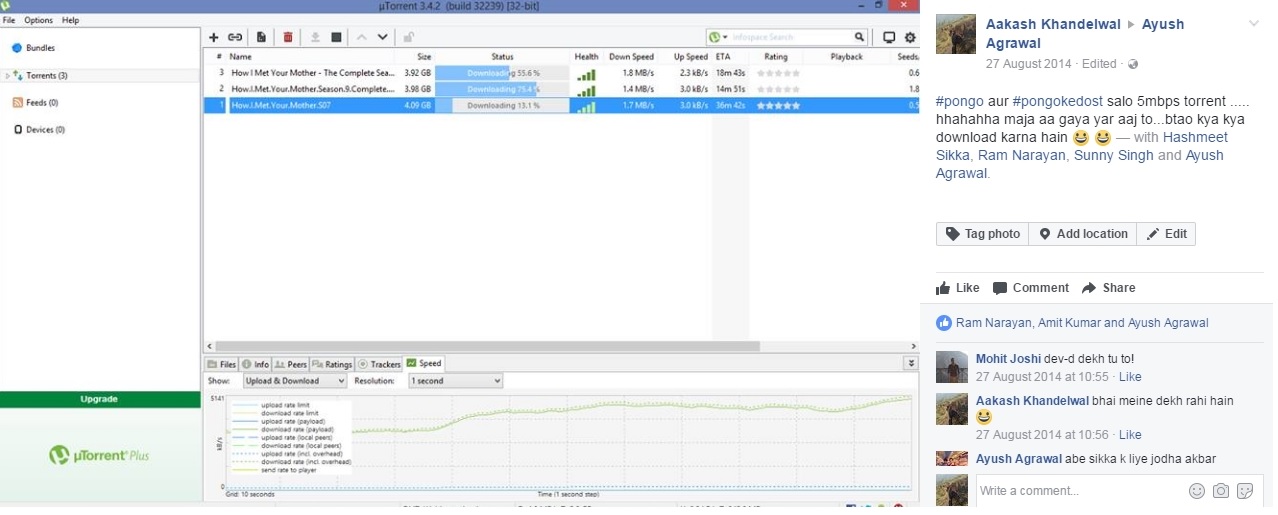Click the health bars of the first torrent row

tap(587, 74)
